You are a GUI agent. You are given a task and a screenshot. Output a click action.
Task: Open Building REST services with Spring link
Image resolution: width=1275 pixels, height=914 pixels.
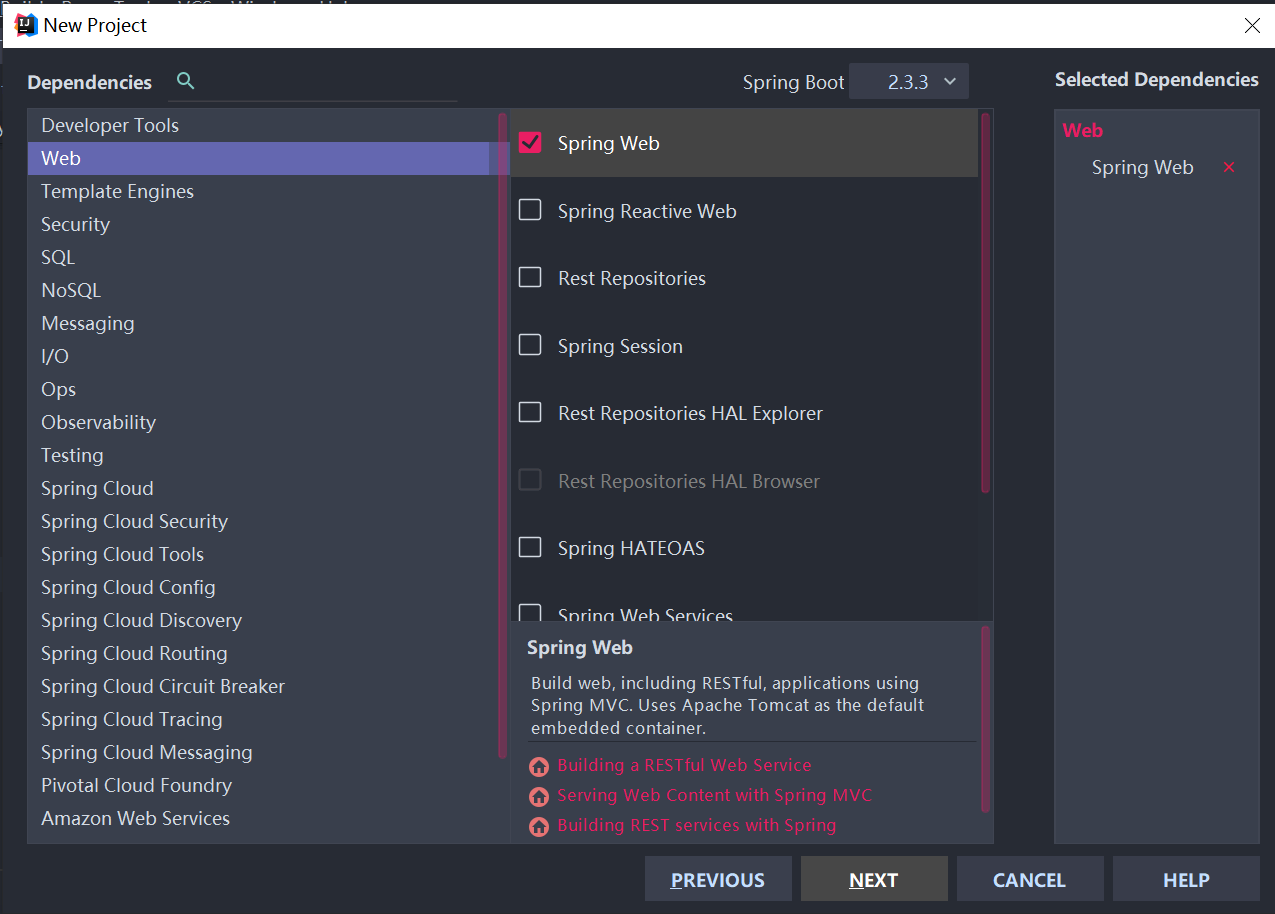697,825
